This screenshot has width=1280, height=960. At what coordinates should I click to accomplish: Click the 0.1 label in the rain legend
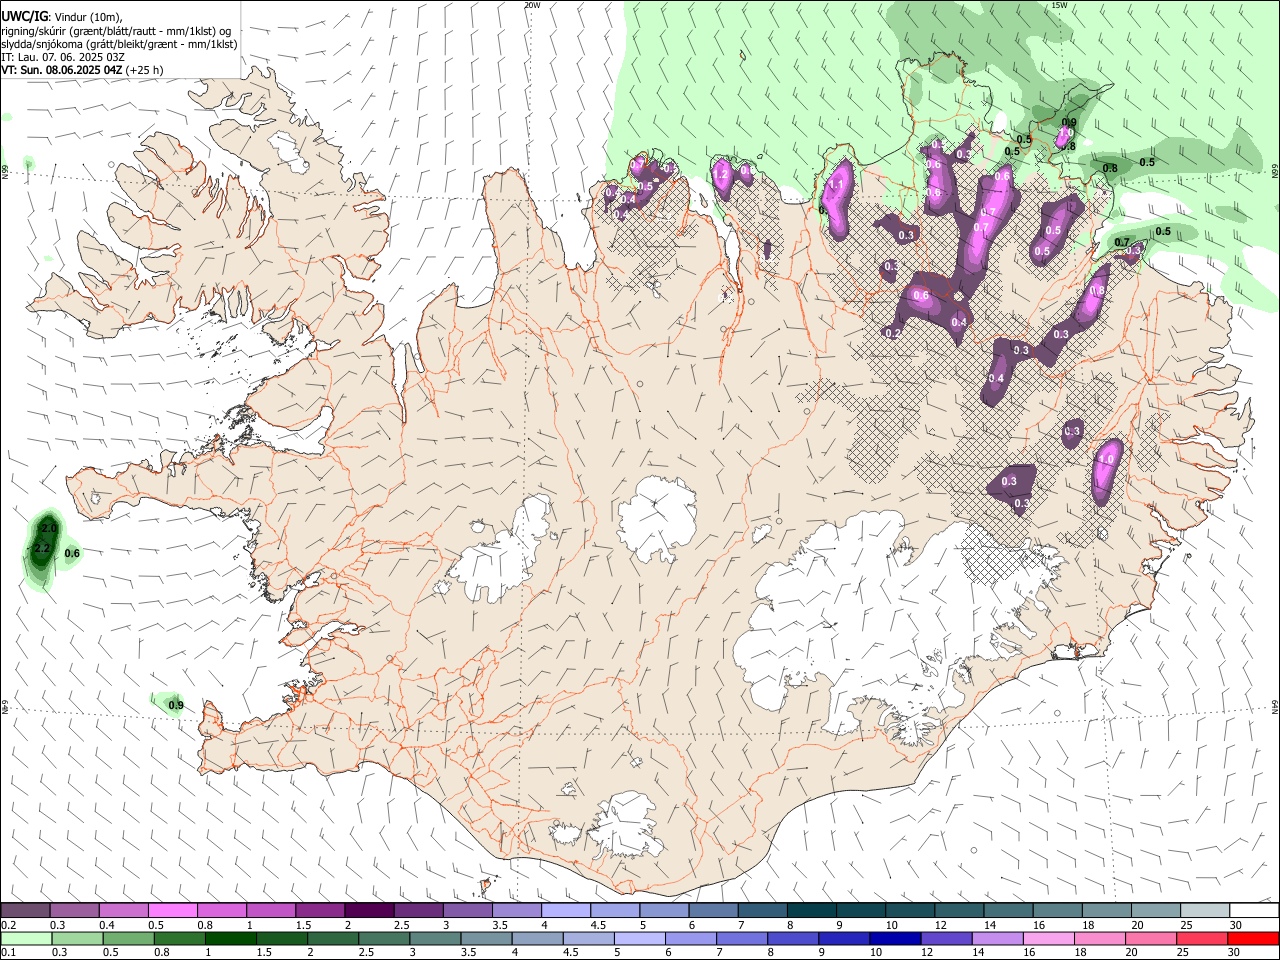pyautogui.click(x=8, y=952)
